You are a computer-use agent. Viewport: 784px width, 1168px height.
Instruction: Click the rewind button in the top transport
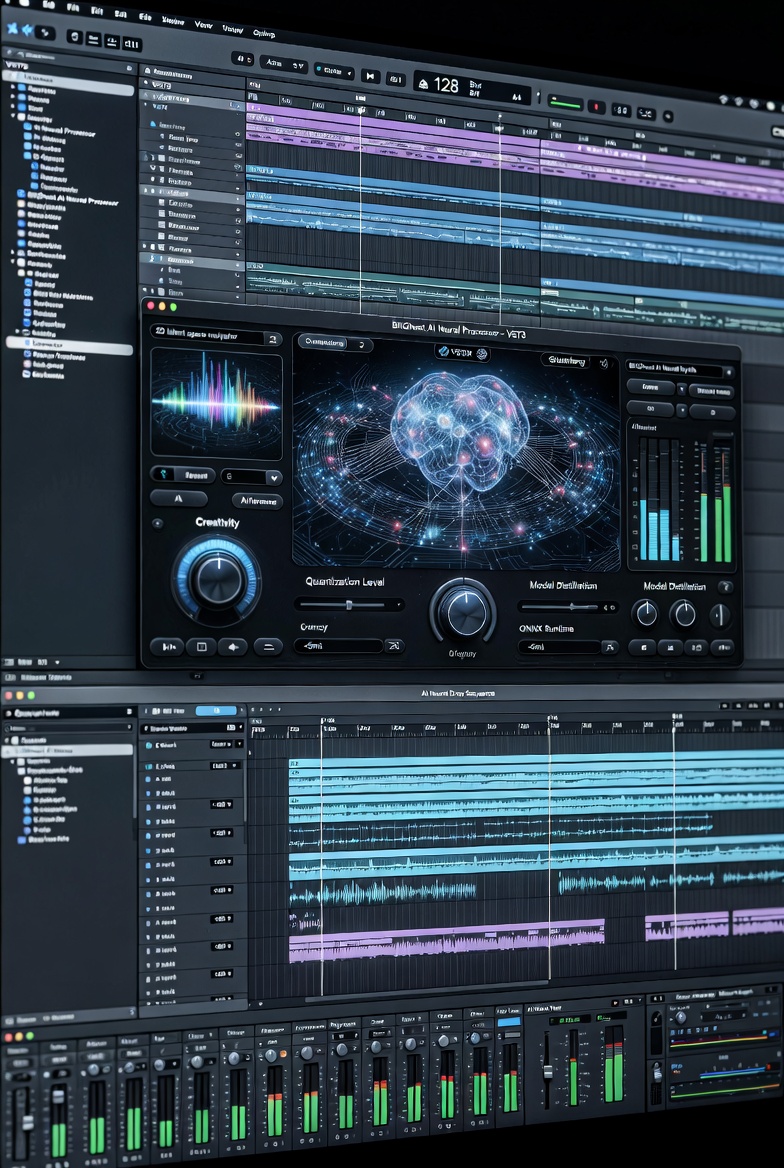[369, 75]
